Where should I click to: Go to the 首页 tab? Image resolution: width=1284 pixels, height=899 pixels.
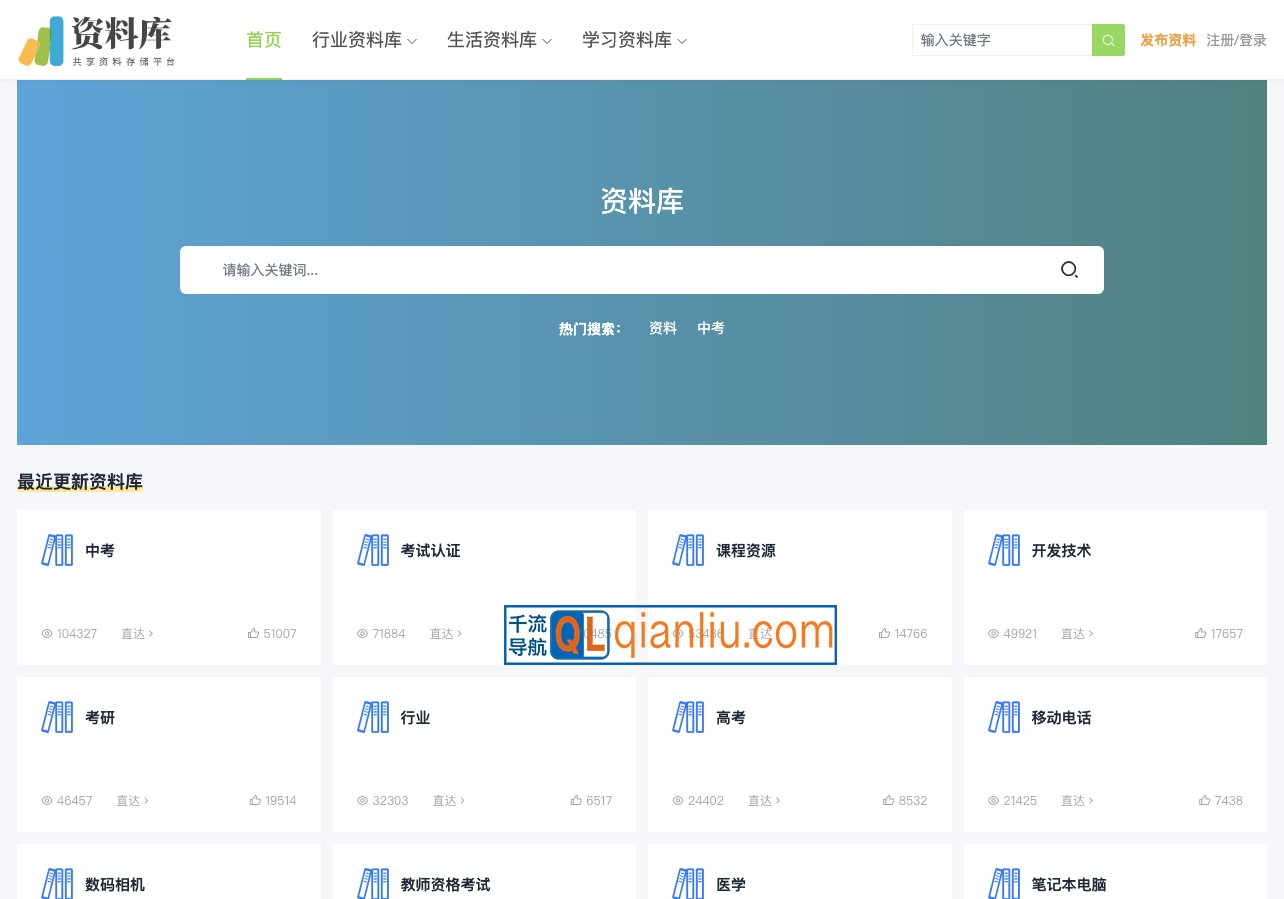click(x=264, y=40)
